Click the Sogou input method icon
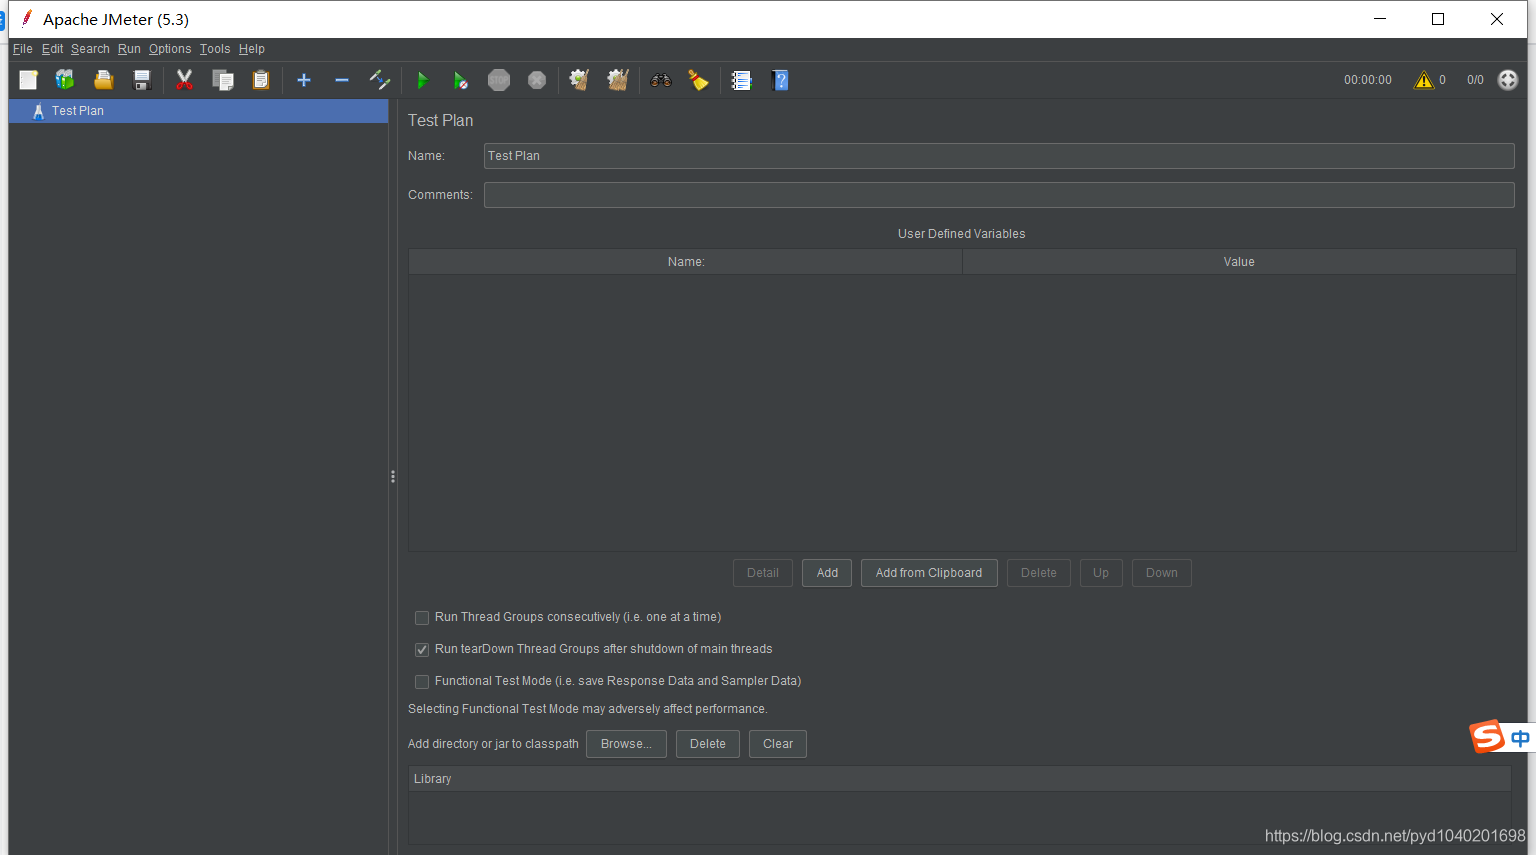The image size is (1536, 855). tap(1487, 737)
